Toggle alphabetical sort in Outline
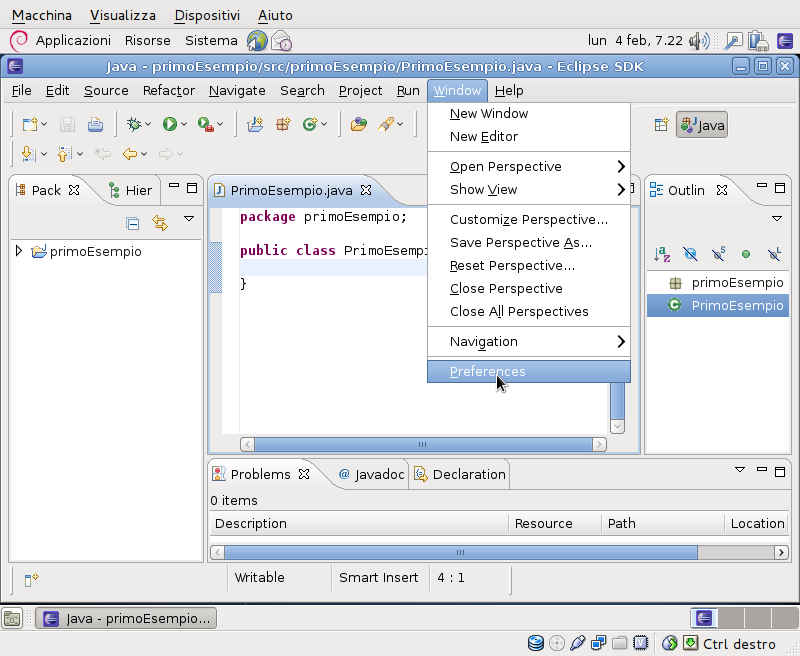The width and height of the screenshot is (800, 656). [x=662, y=254]
